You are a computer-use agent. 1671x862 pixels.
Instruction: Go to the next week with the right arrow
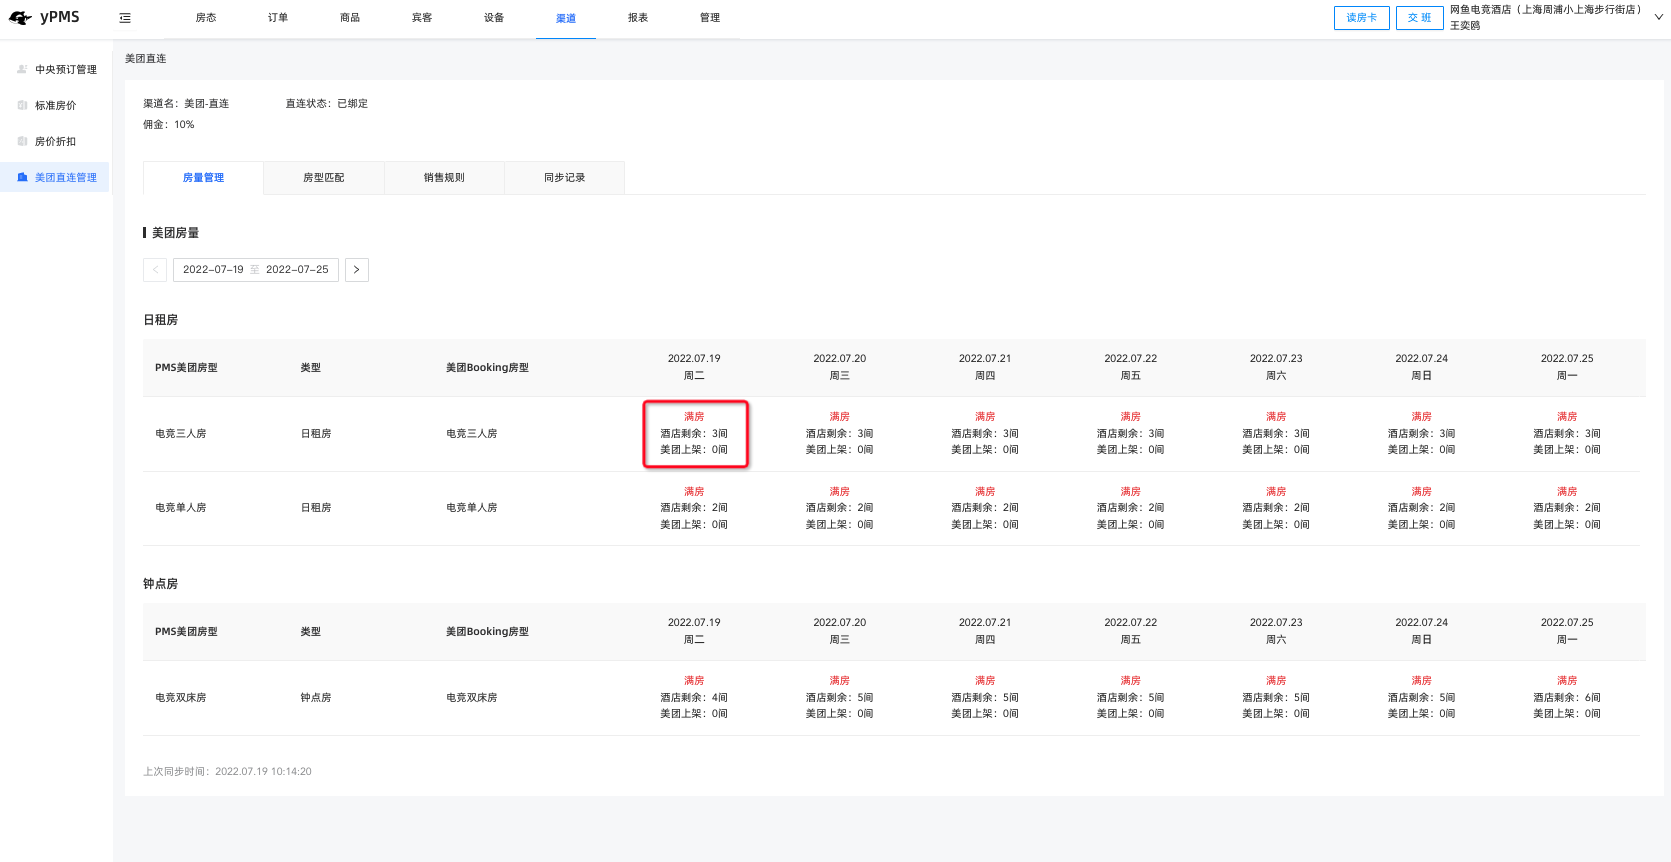click(x=357, y=270)
